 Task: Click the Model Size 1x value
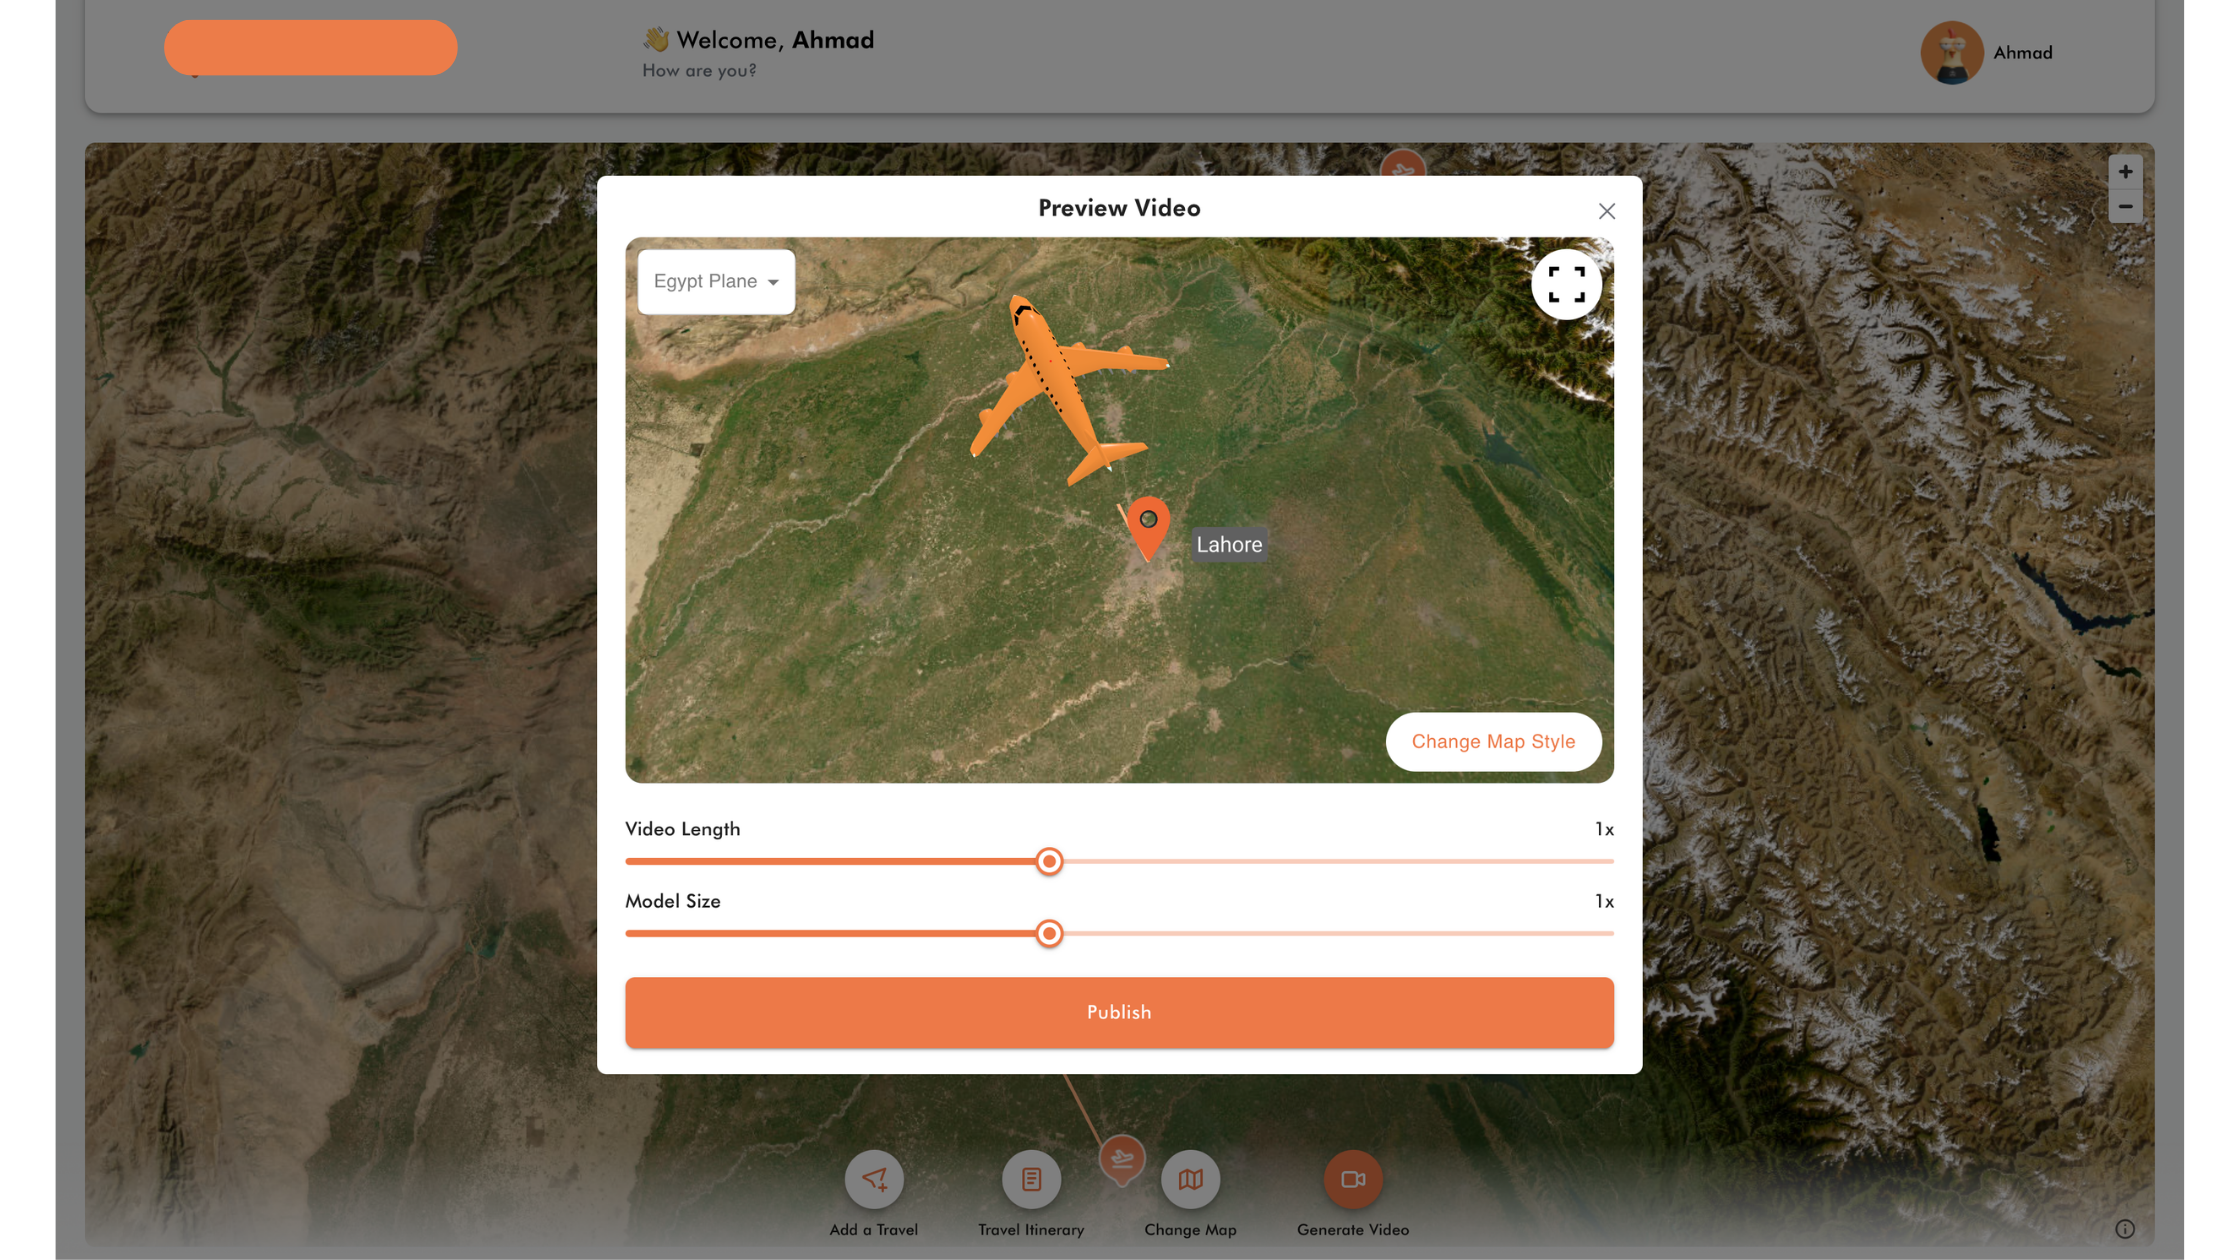[x=1604, y=901]
